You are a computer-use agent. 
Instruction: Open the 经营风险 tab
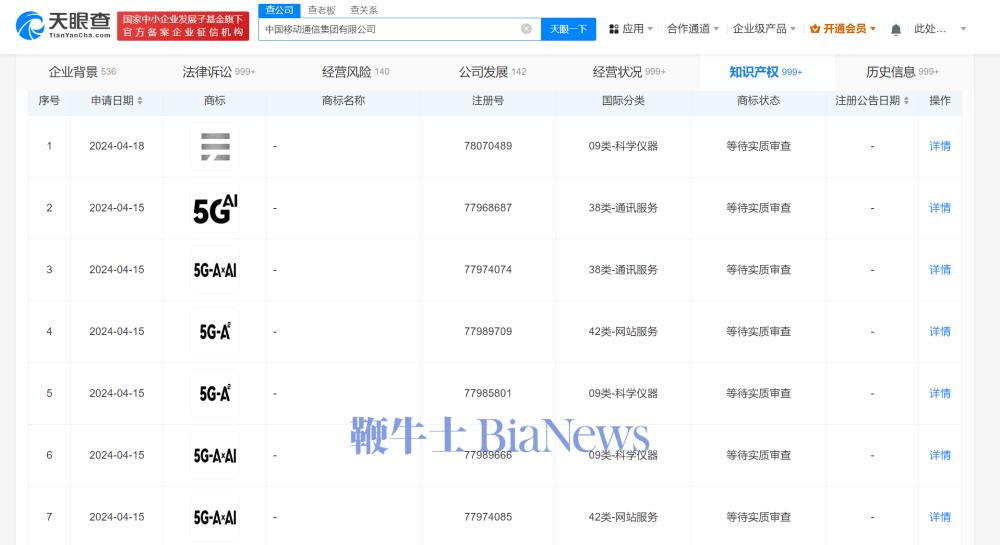coord(355,72)
